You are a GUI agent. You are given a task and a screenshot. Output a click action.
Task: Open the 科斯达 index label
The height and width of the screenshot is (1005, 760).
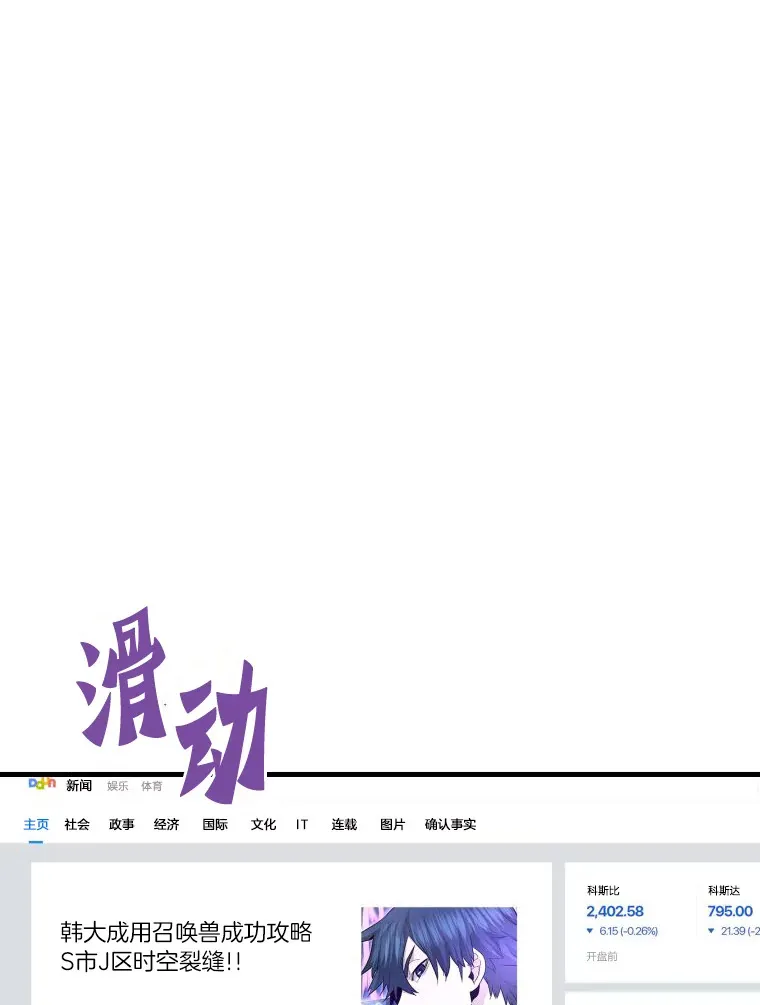click(724, 890)
